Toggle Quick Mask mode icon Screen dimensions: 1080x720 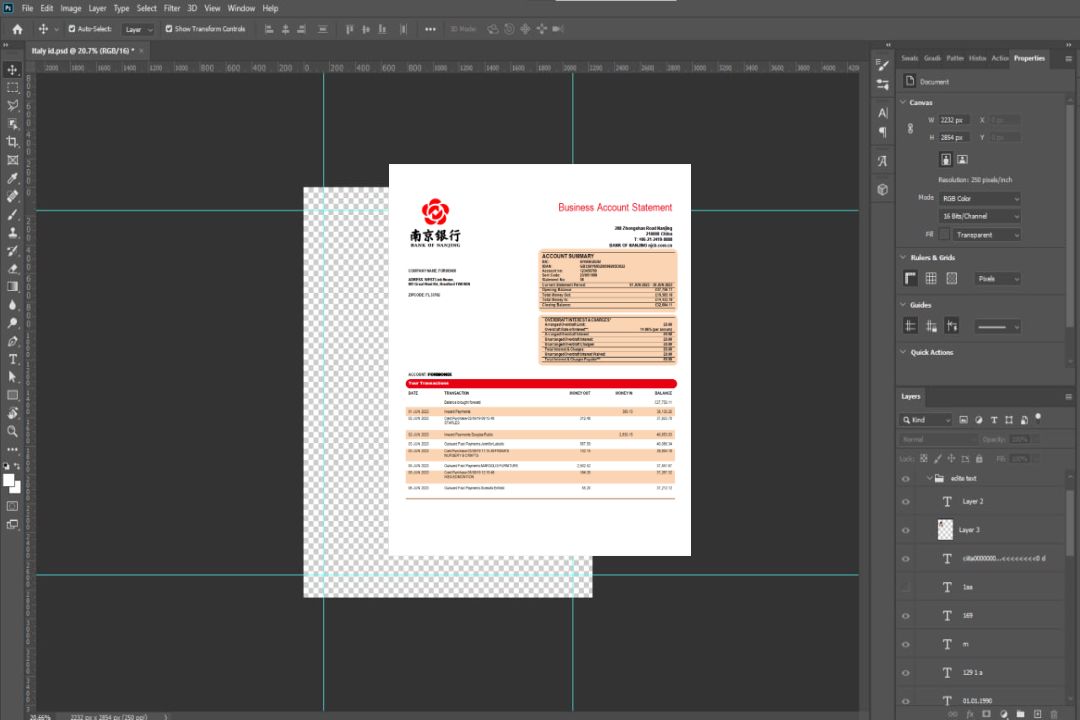pyautogui.click(x=12, y=506)
